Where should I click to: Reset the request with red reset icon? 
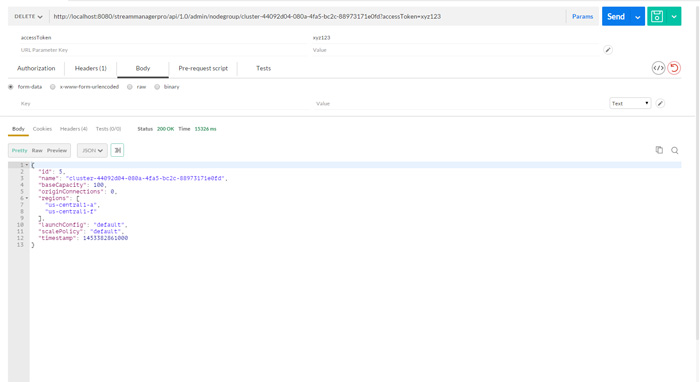(x=674, y=68)
